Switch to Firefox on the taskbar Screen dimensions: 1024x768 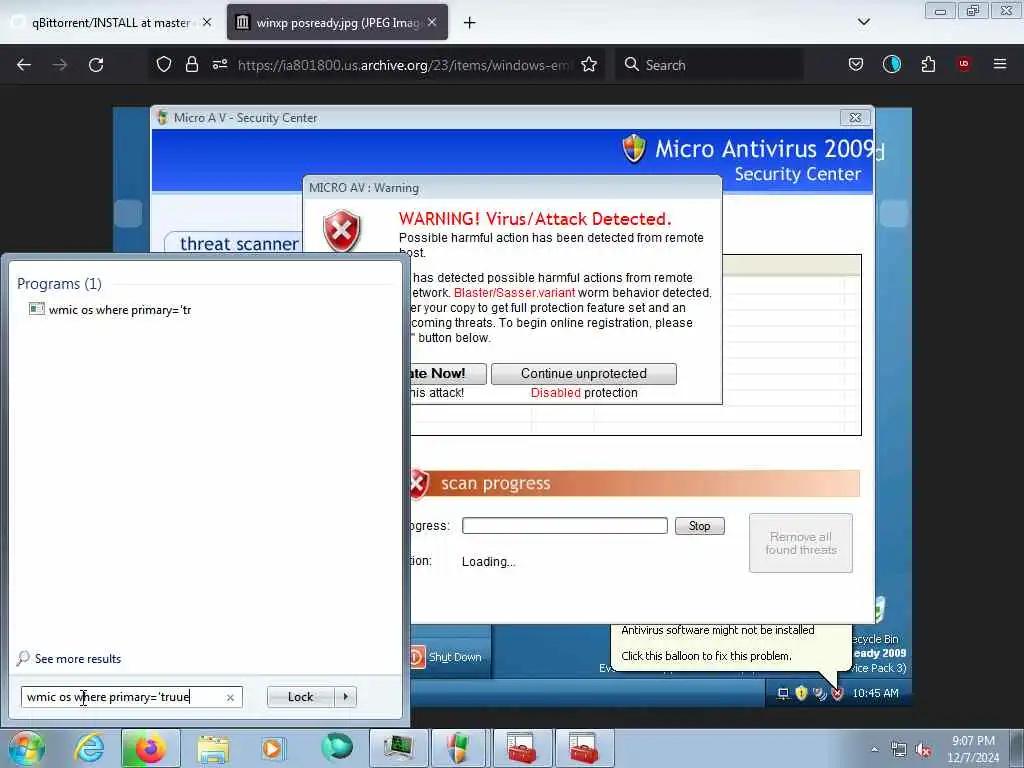click(150, 748)
